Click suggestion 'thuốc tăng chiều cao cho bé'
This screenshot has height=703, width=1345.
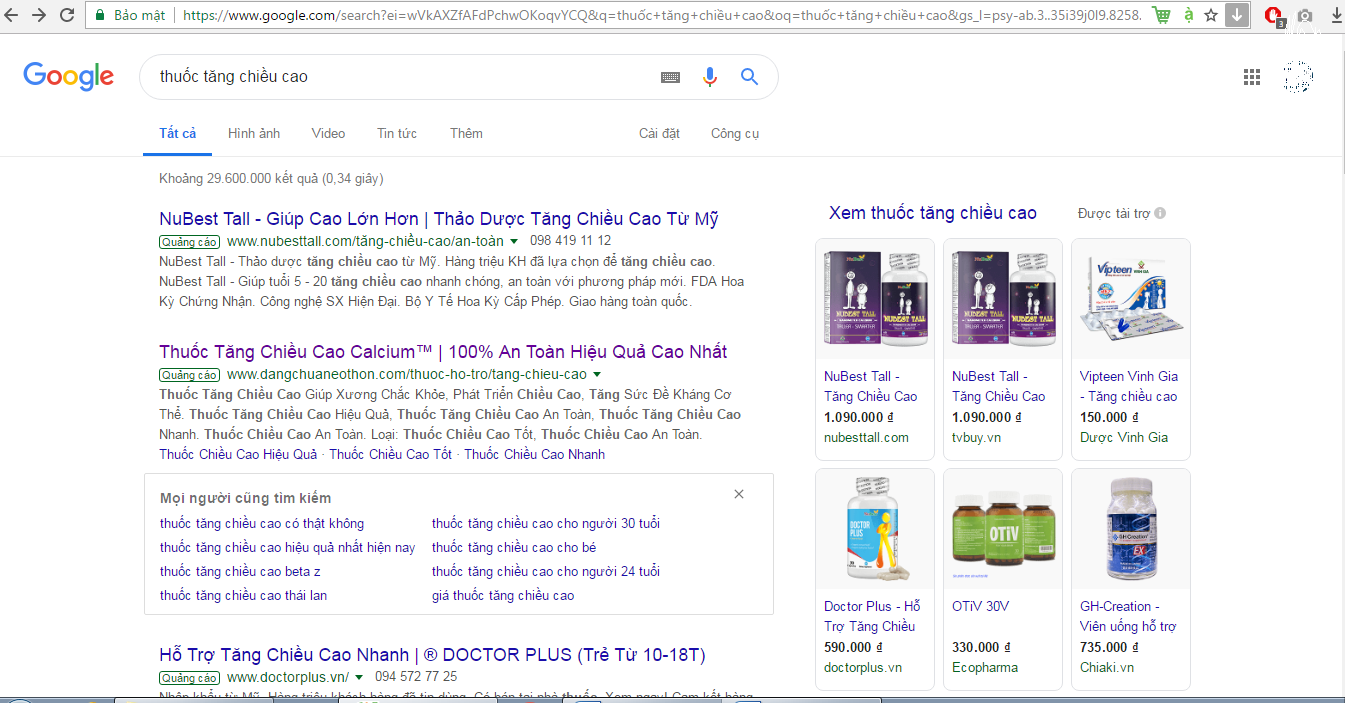(x=513, y=547)
